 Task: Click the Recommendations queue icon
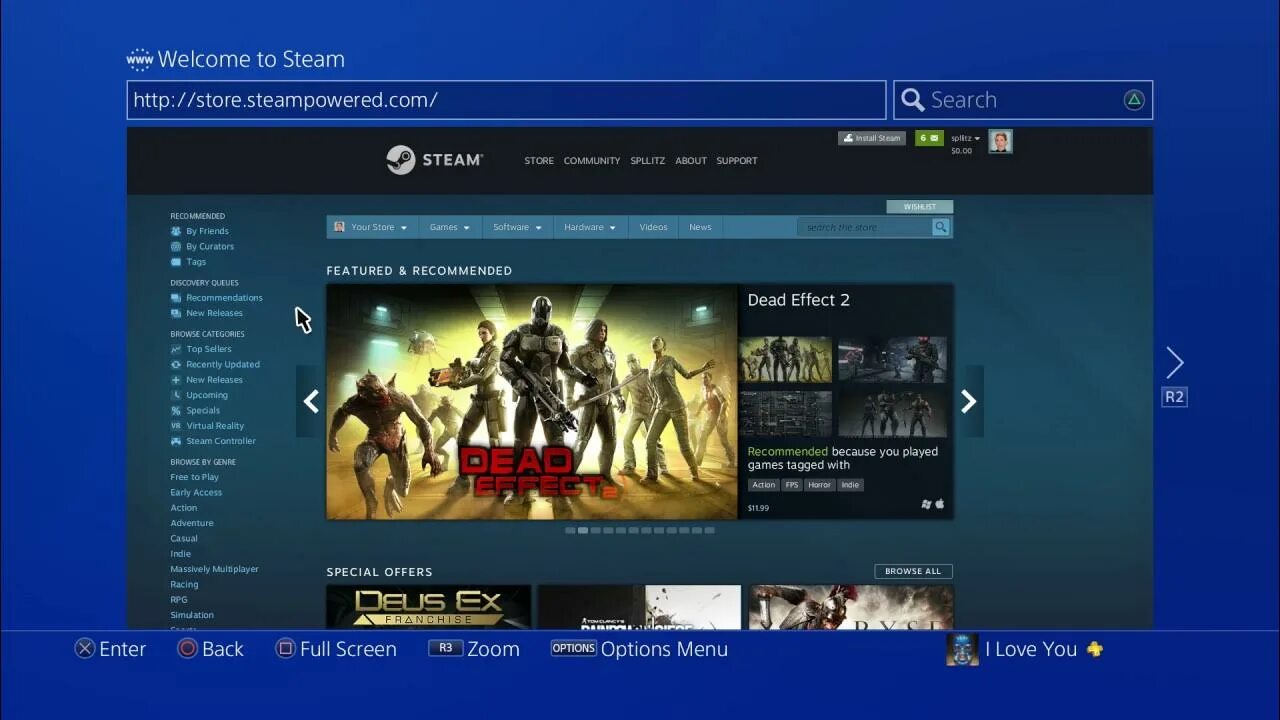pos(176,298)
